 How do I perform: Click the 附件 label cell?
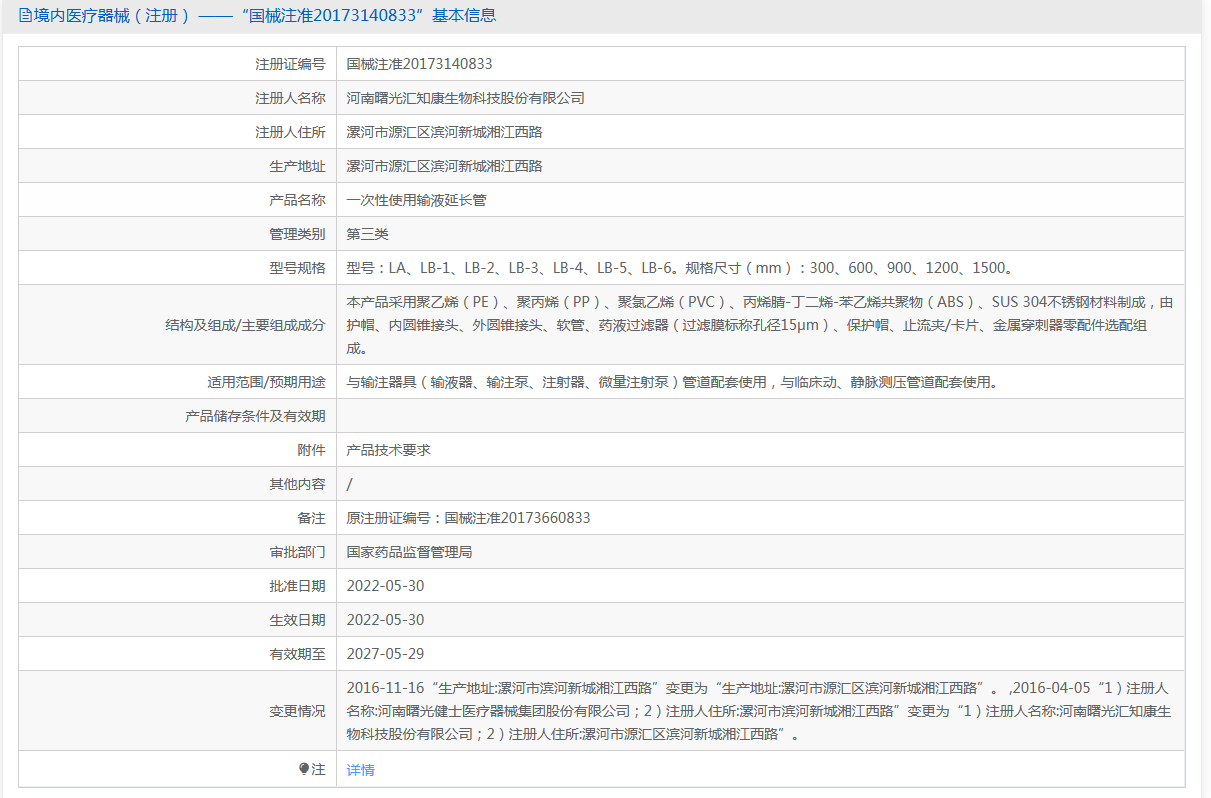(x=177, y=450)
